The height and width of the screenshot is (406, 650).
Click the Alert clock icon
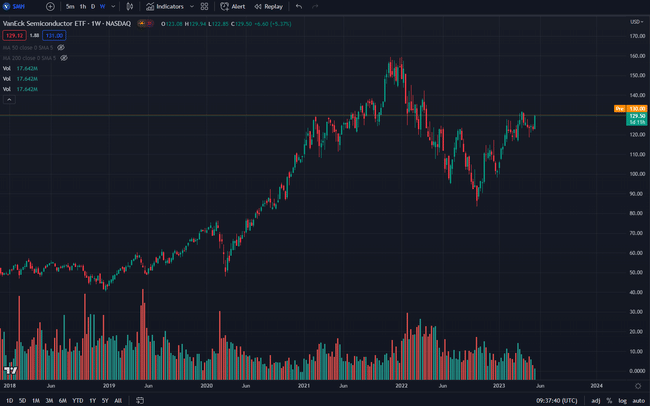click(x=225, y=6)
